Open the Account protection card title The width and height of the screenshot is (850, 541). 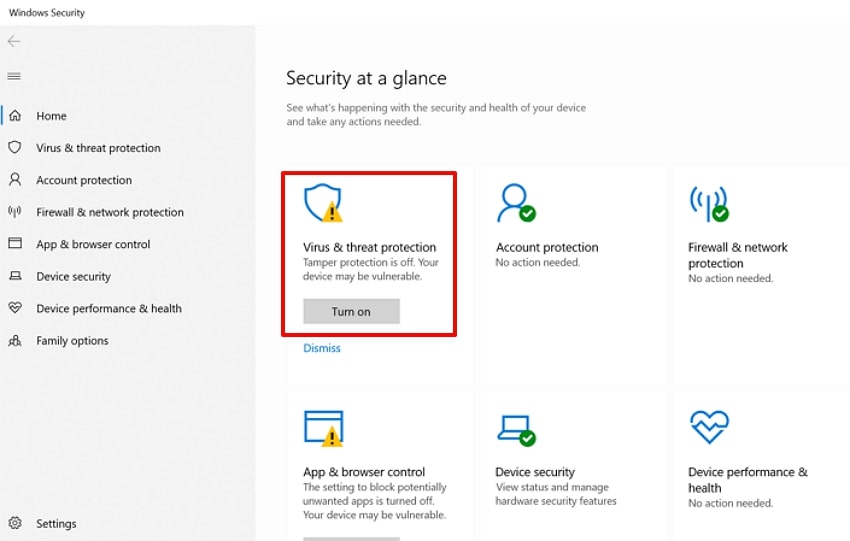pyautogui.click(x=547, y=247)
